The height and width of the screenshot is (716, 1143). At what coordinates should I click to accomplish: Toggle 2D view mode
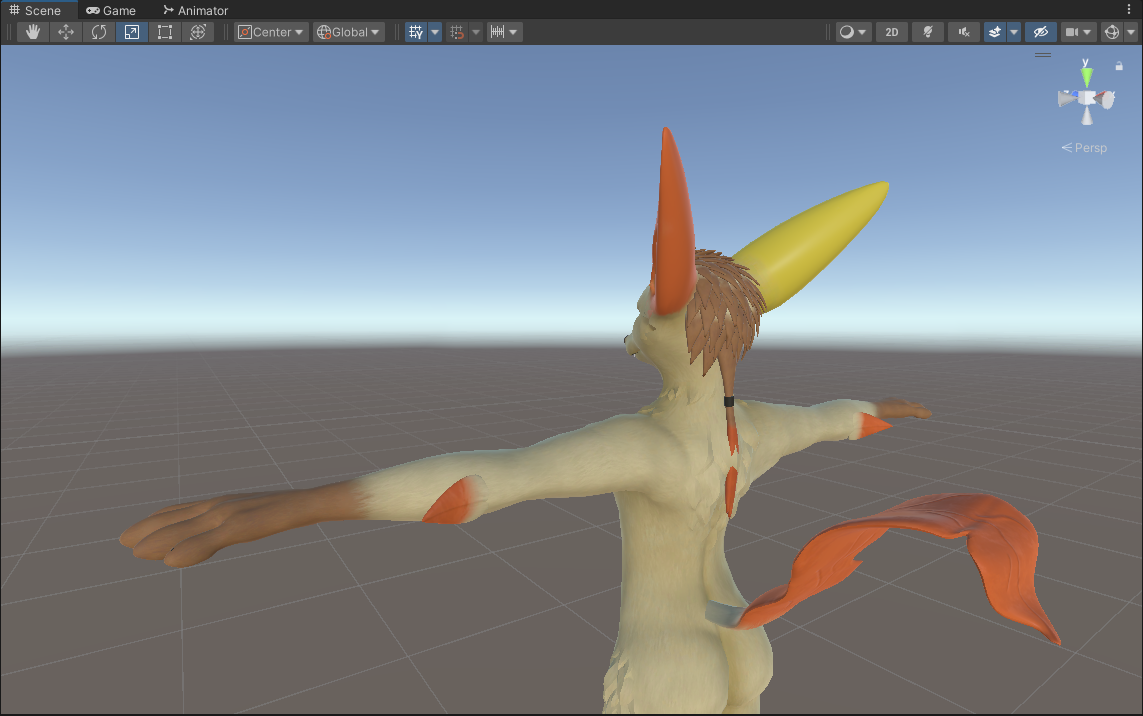click(892, 32)
